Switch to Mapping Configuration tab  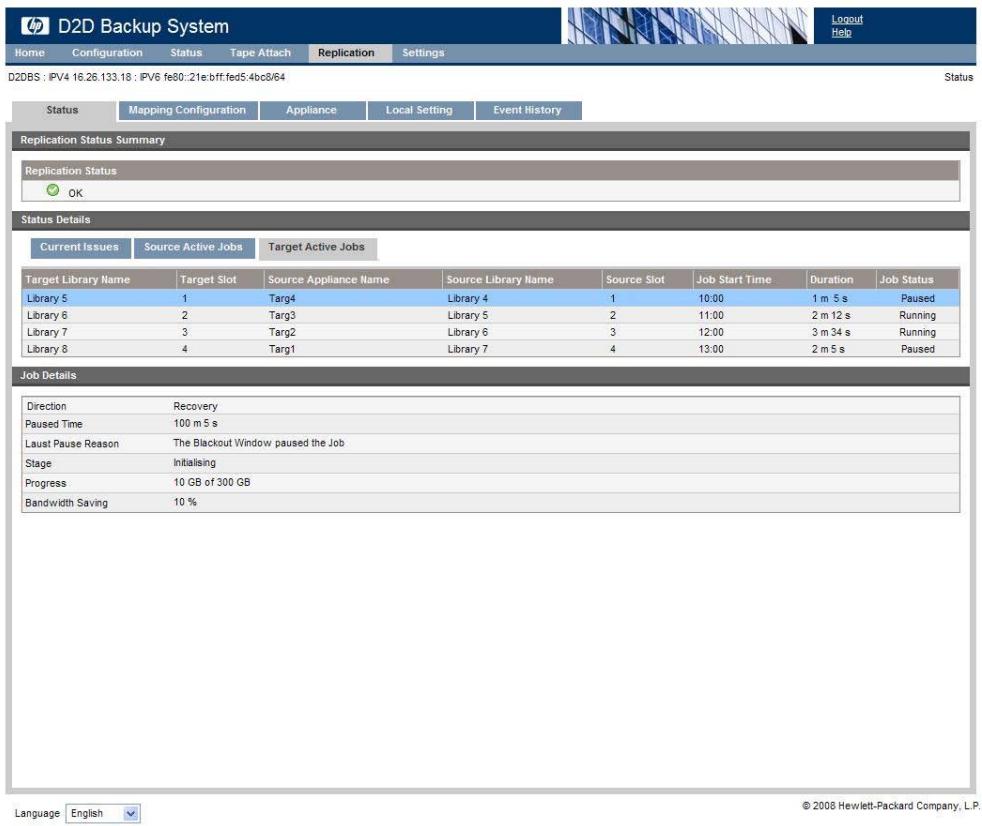(187, 110)
